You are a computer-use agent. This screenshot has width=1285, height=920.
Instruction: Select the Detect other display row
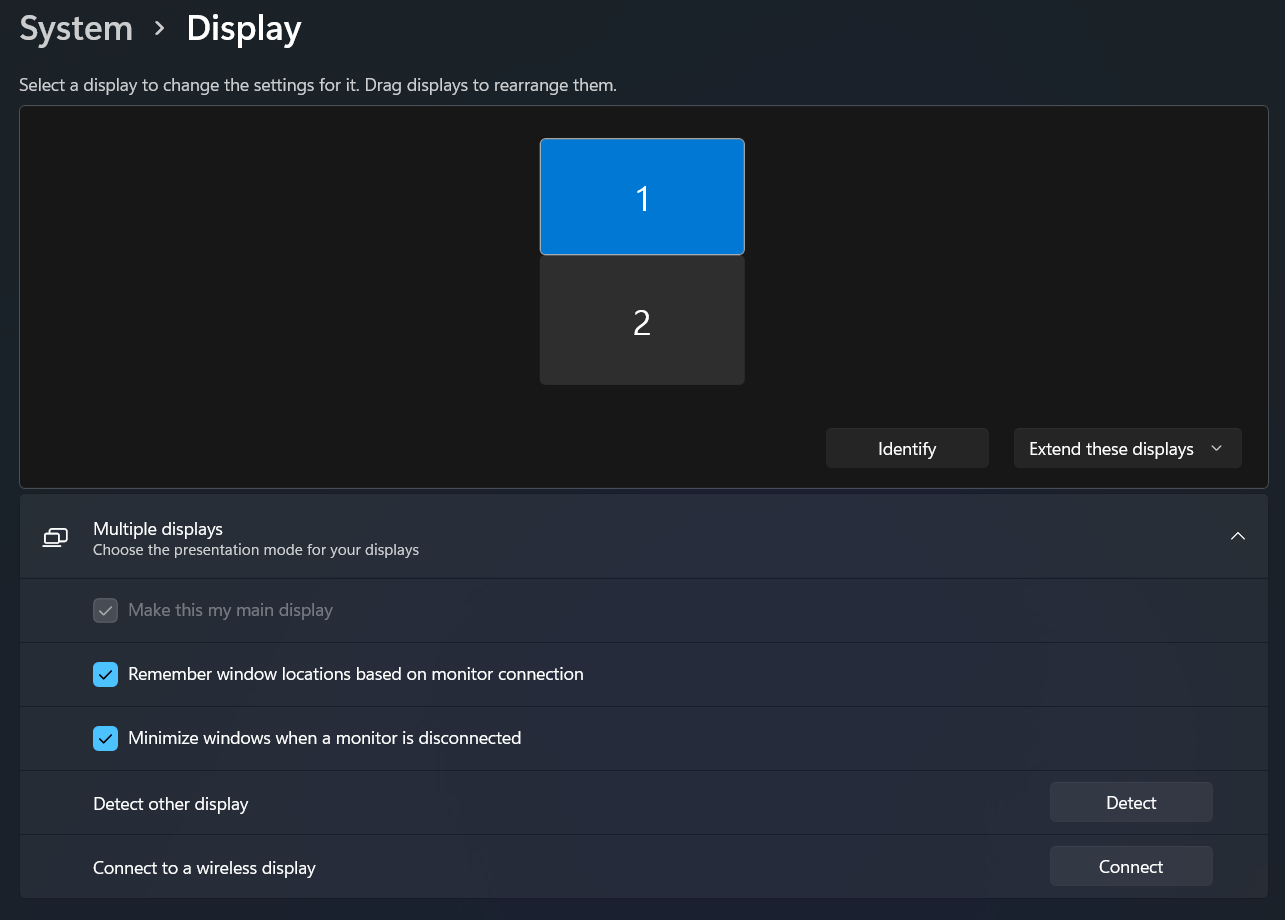400,802
